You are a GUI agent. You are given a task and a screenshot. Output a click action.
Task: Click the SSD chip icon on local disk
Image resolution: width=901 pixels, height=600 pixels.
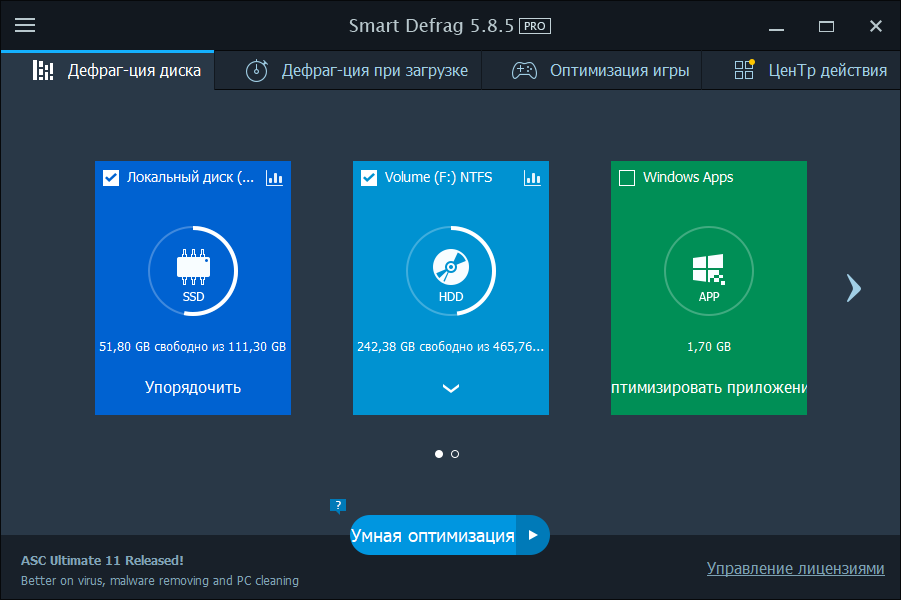click(193, 266)
